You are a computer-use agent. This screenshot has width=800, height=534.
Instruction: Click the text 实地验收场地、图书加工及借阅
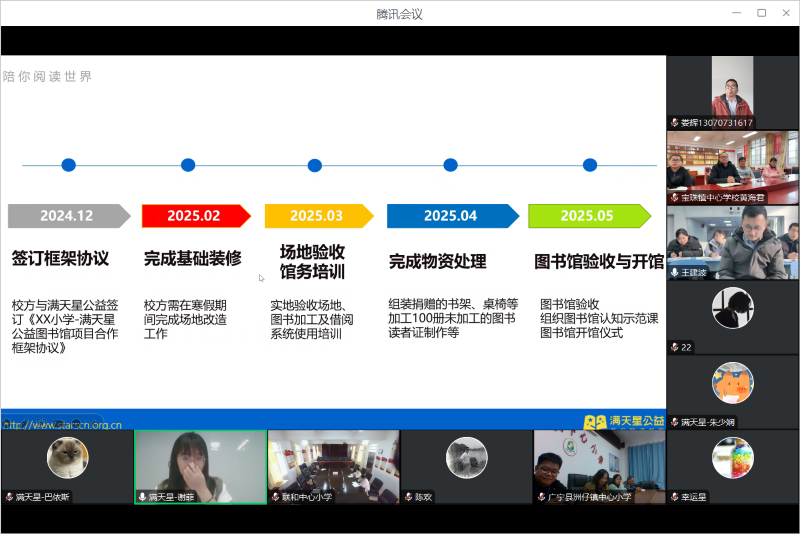pos(312,313)
